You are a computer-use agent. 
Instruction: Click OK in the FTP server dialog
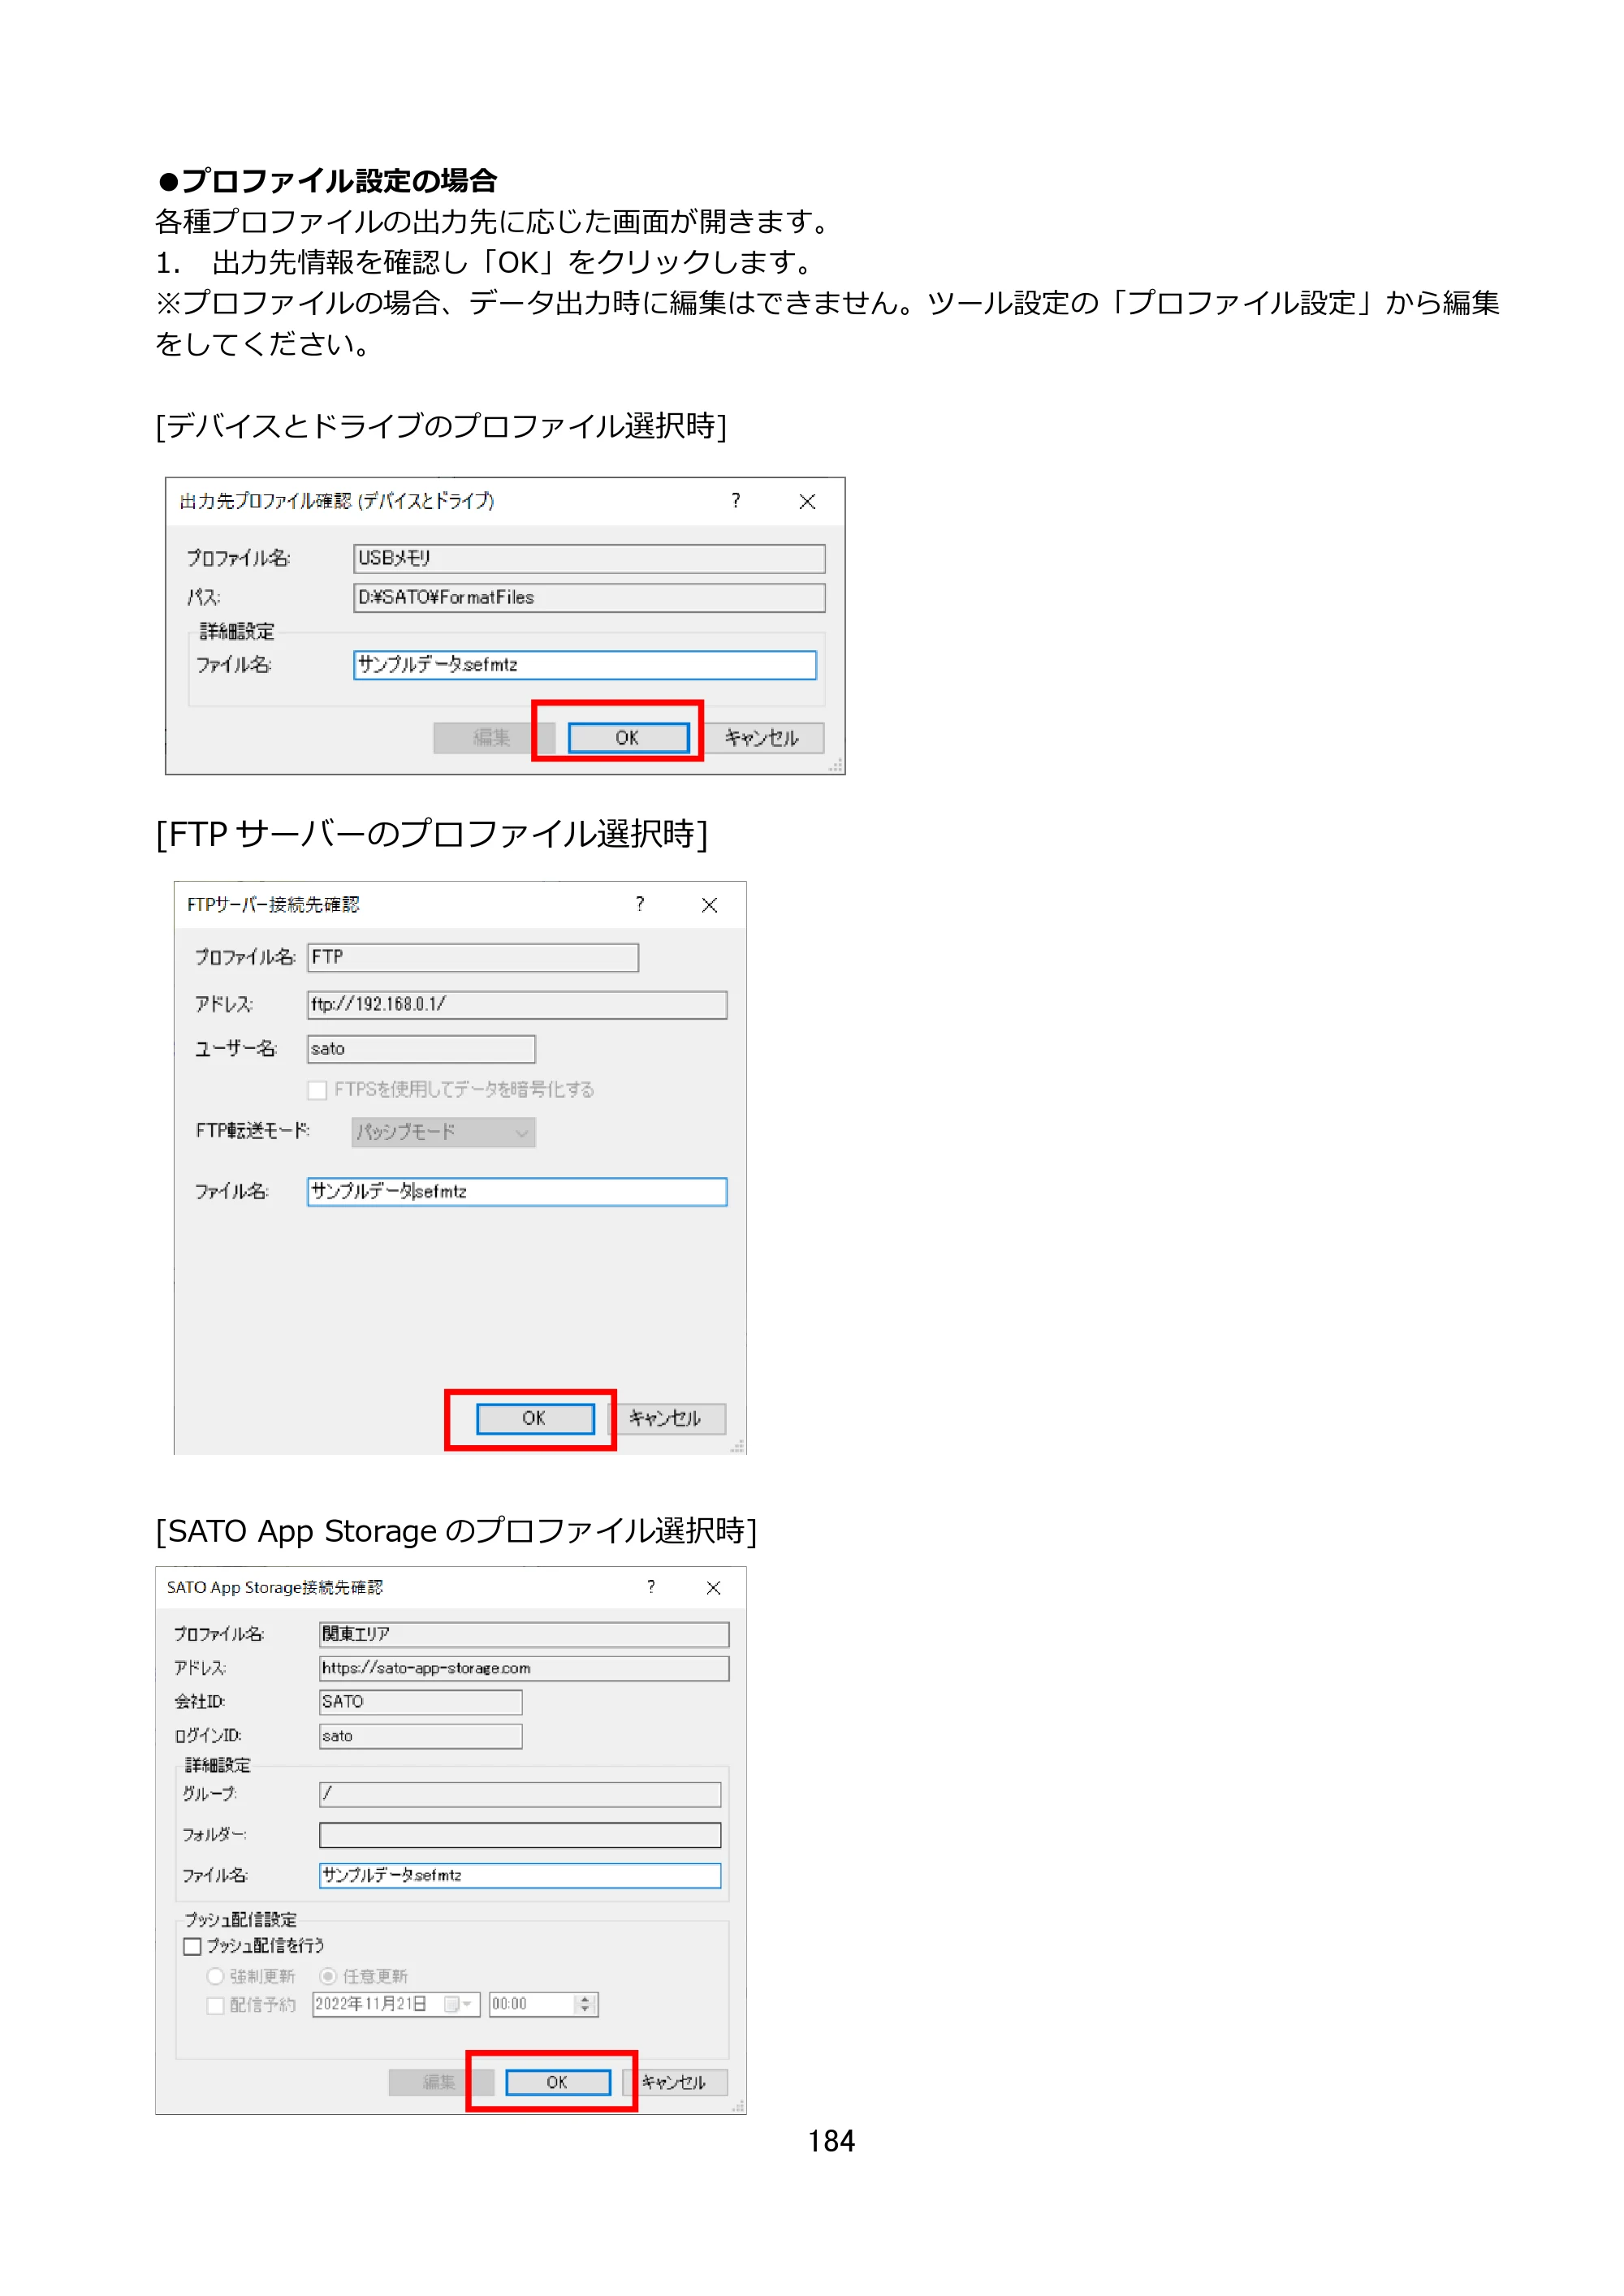tap(535, 1419)
